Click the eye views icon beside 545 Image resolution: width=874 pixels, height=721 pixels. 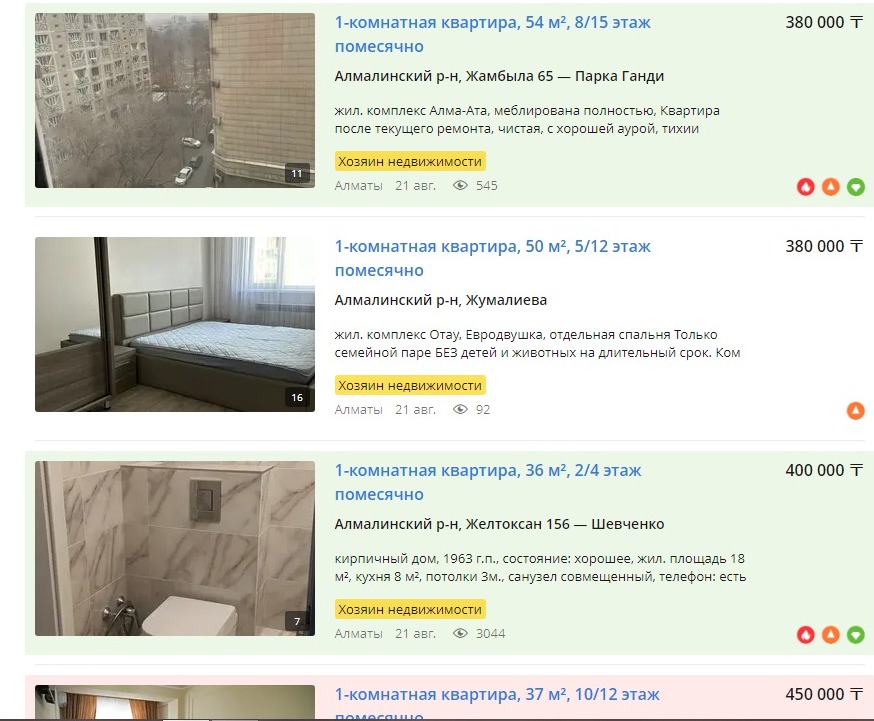(x=460, y=186)
